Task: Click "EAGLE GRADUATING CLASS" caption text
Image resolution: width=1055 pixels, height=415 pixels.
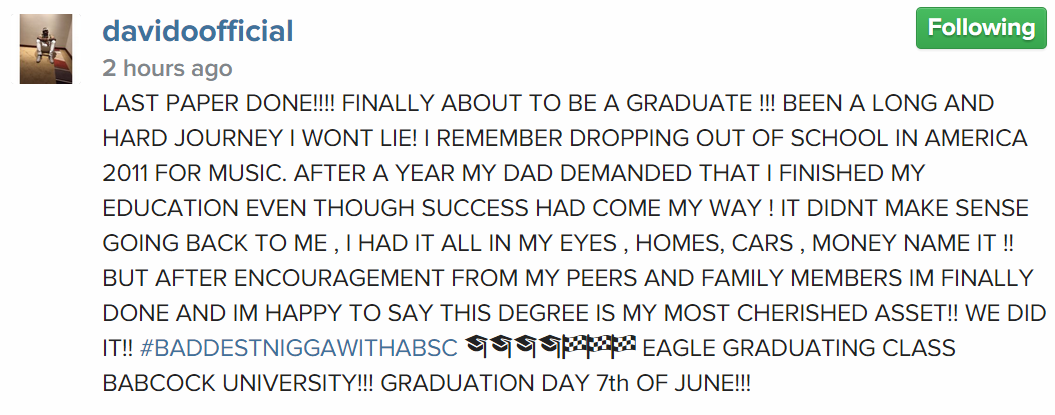Action: (799, 349)
